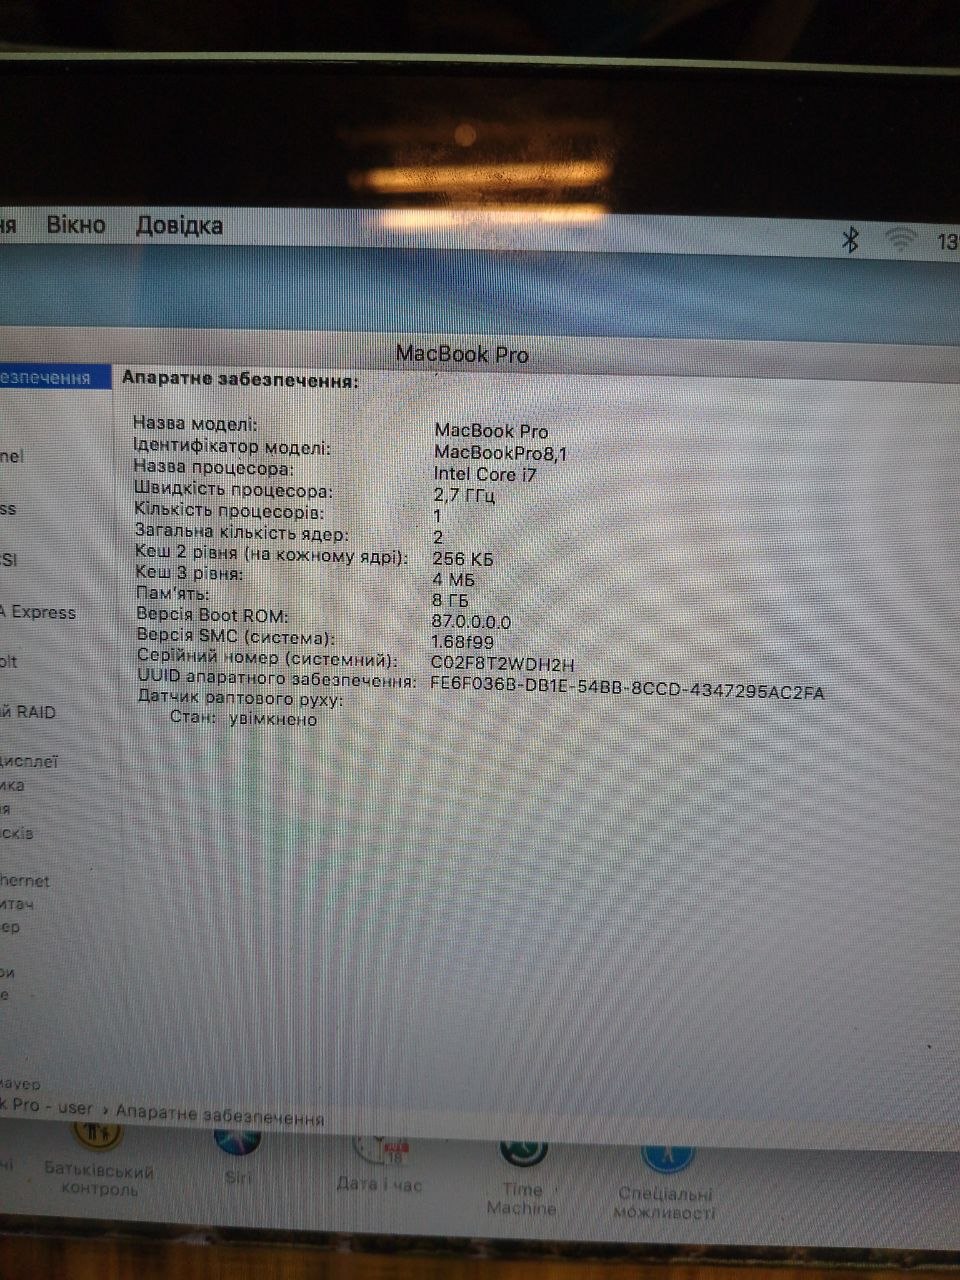Open Time Machine preferences icon
960x1280 pixels.
tap(523, 1152)
